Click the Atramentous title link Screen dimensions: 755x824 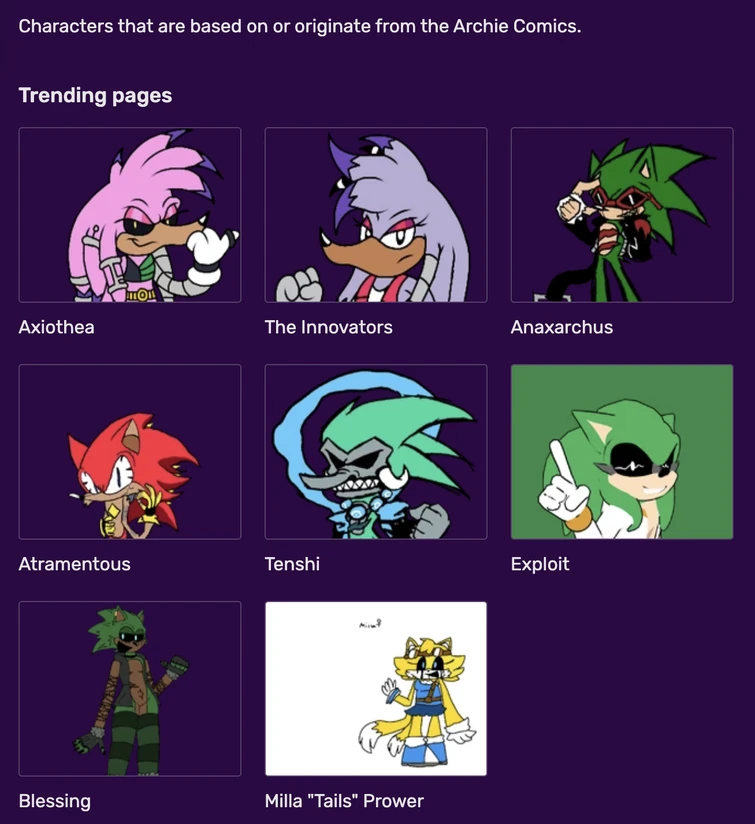coord(74,564)
